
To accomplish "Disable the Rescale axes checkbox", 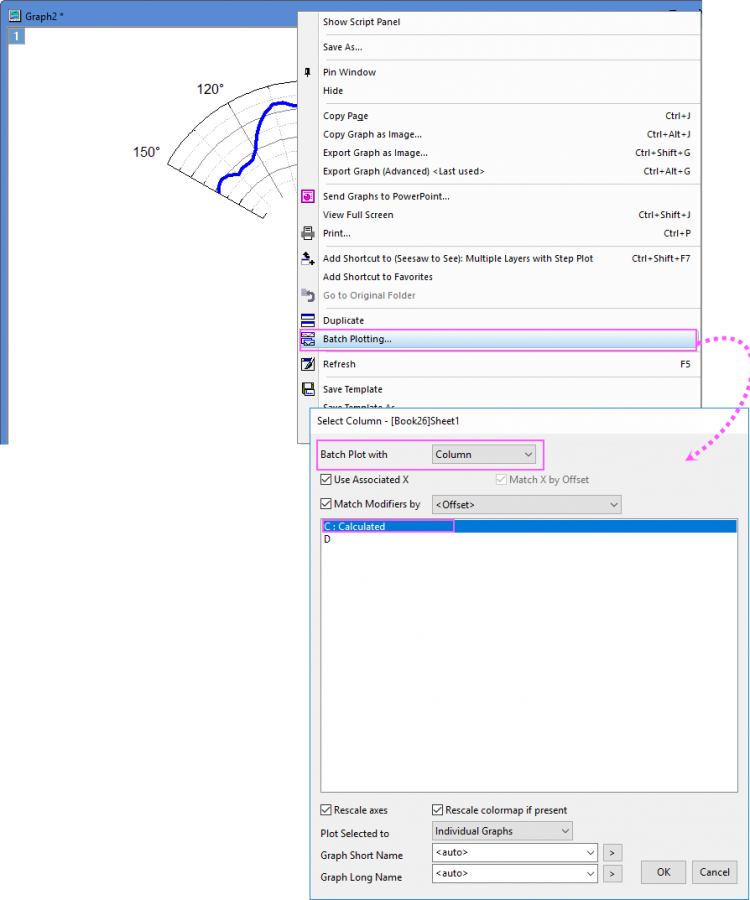I will point(326,810).
